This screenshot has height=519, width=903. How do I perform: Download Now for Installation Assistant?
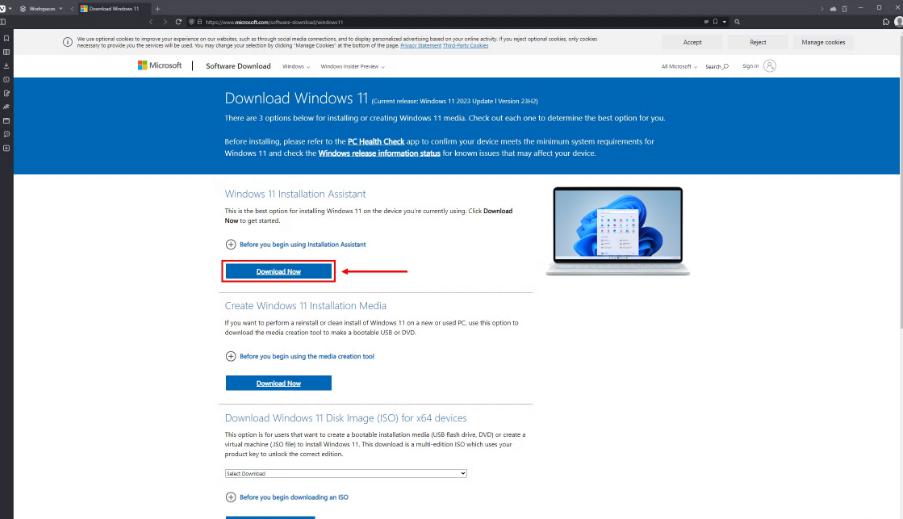coord(278,271)
